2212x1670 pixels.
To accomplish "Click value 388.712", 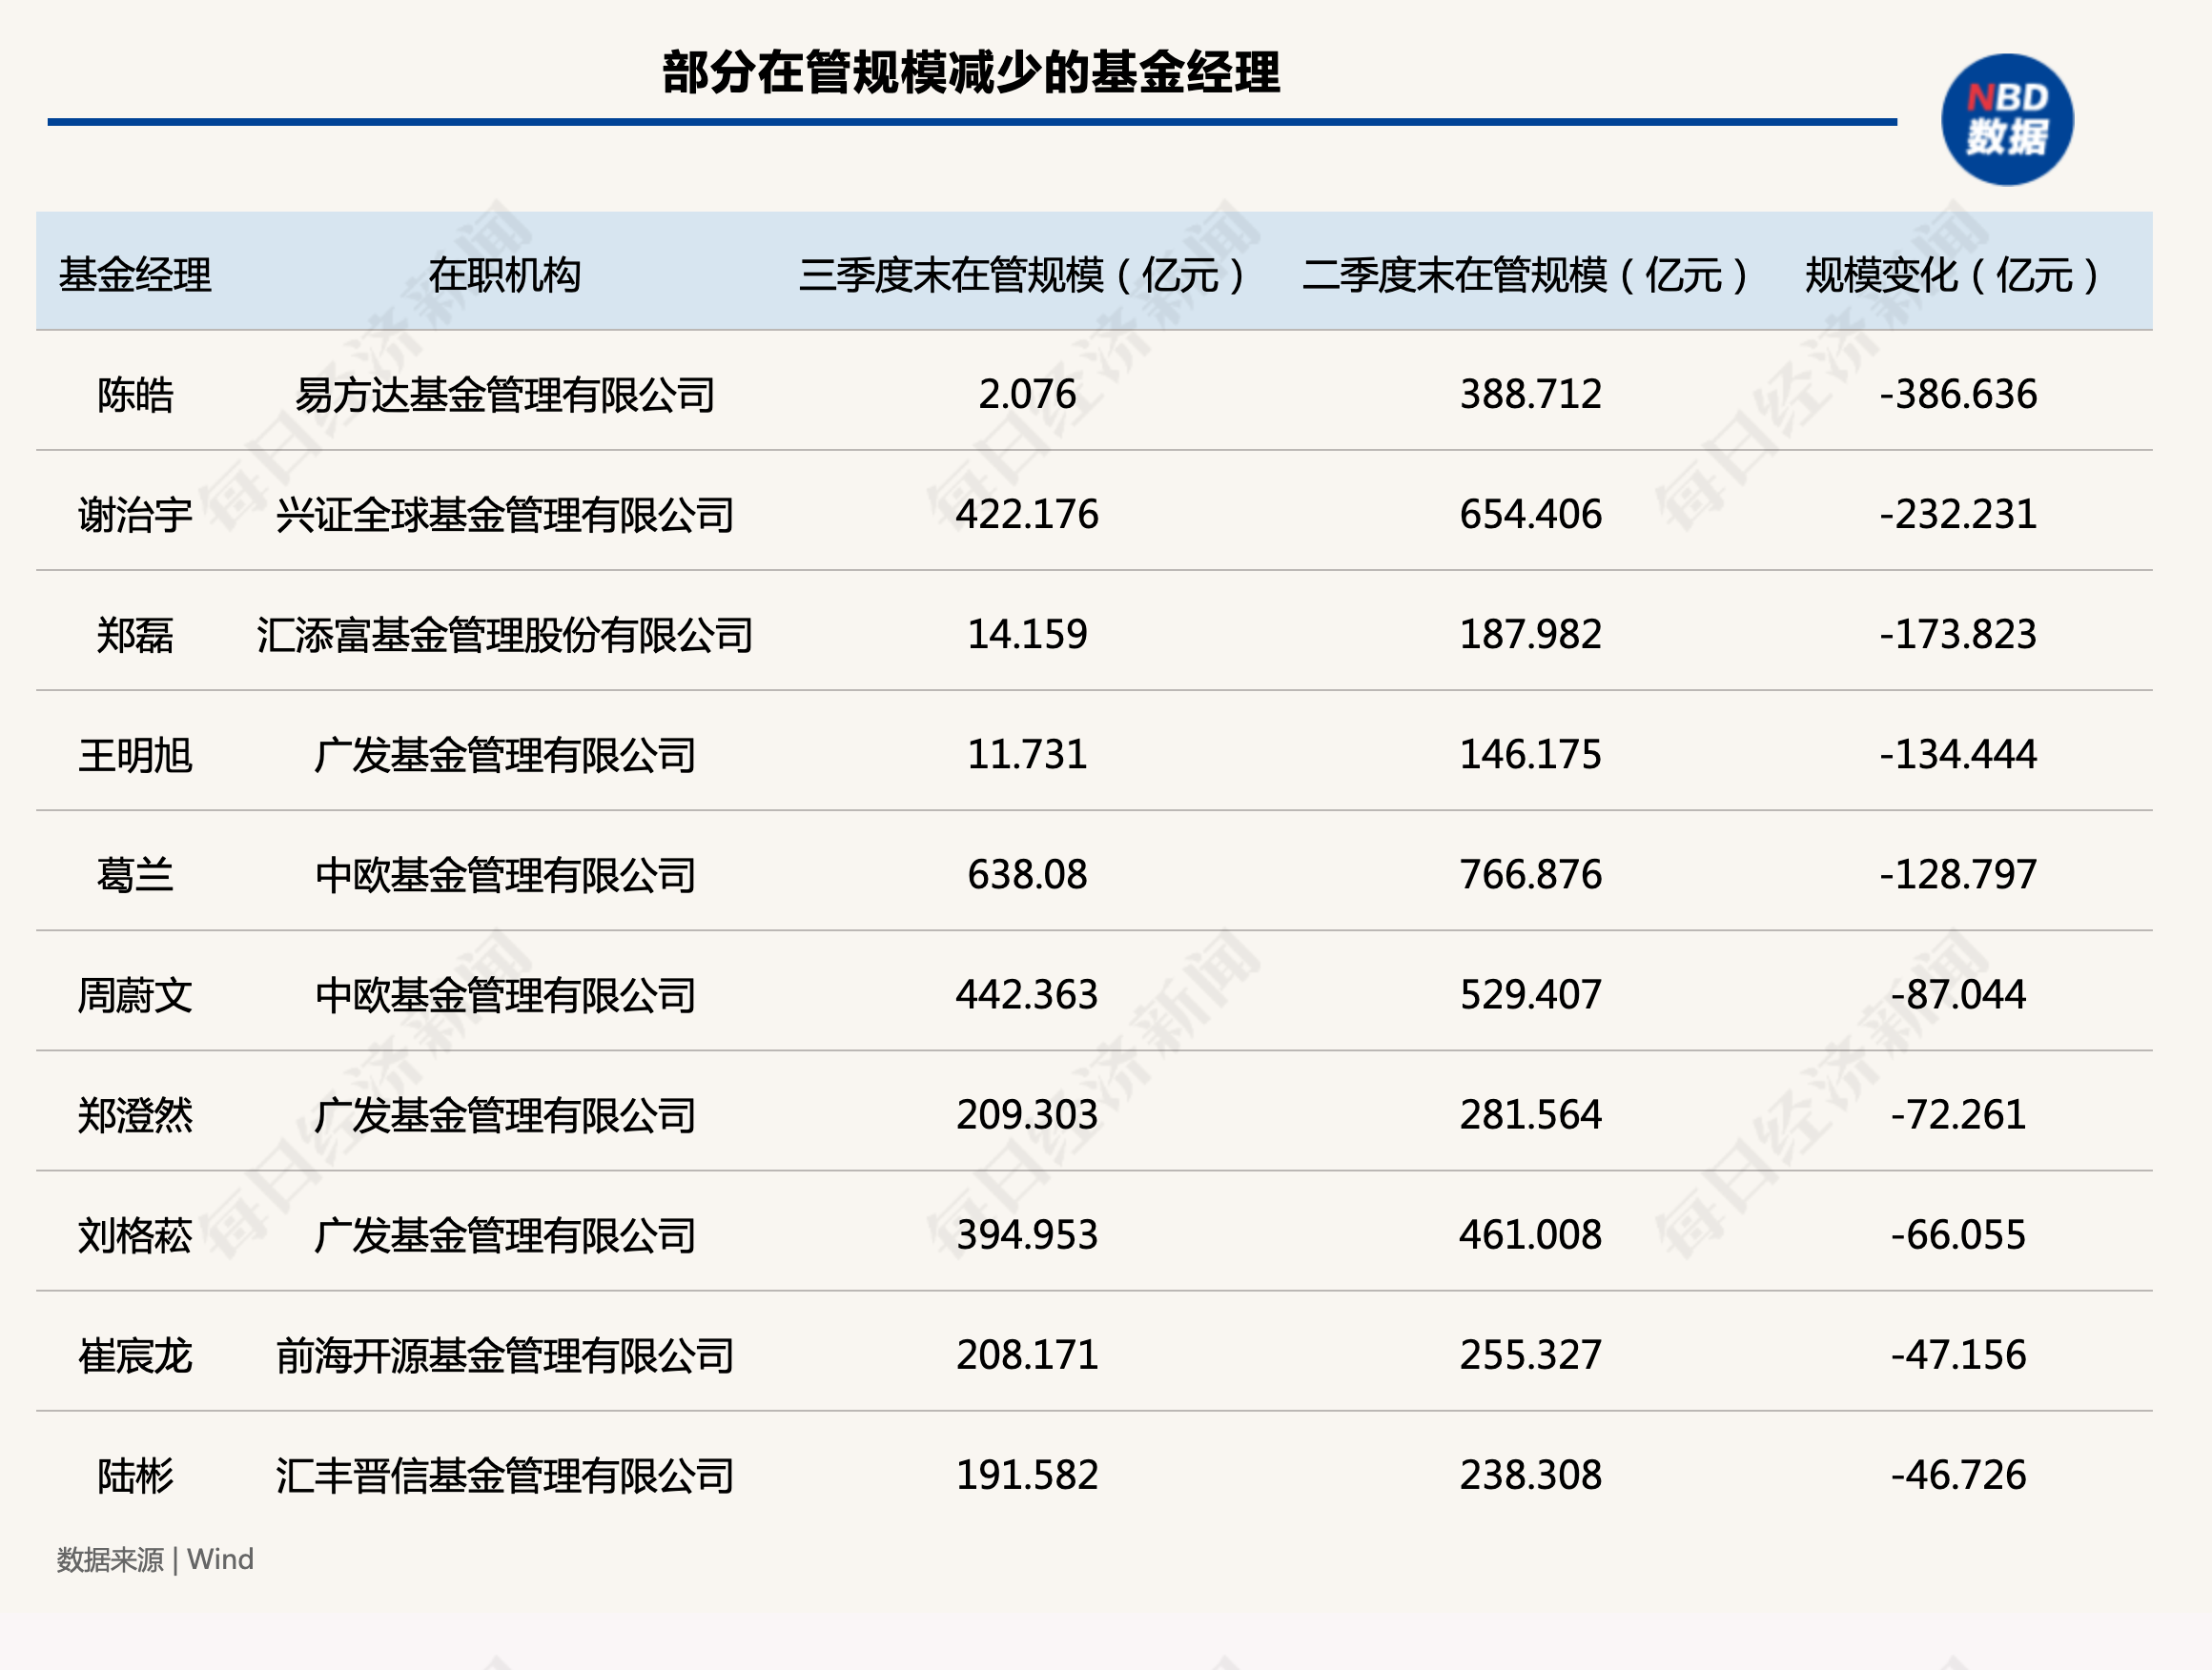I will pos(1530,394).
